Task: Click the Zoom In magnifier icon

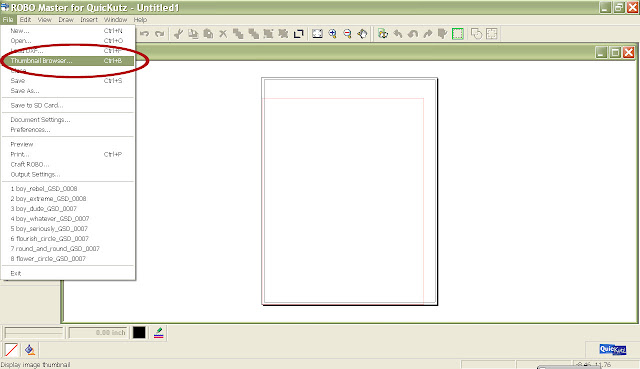Action: [333, 34]
